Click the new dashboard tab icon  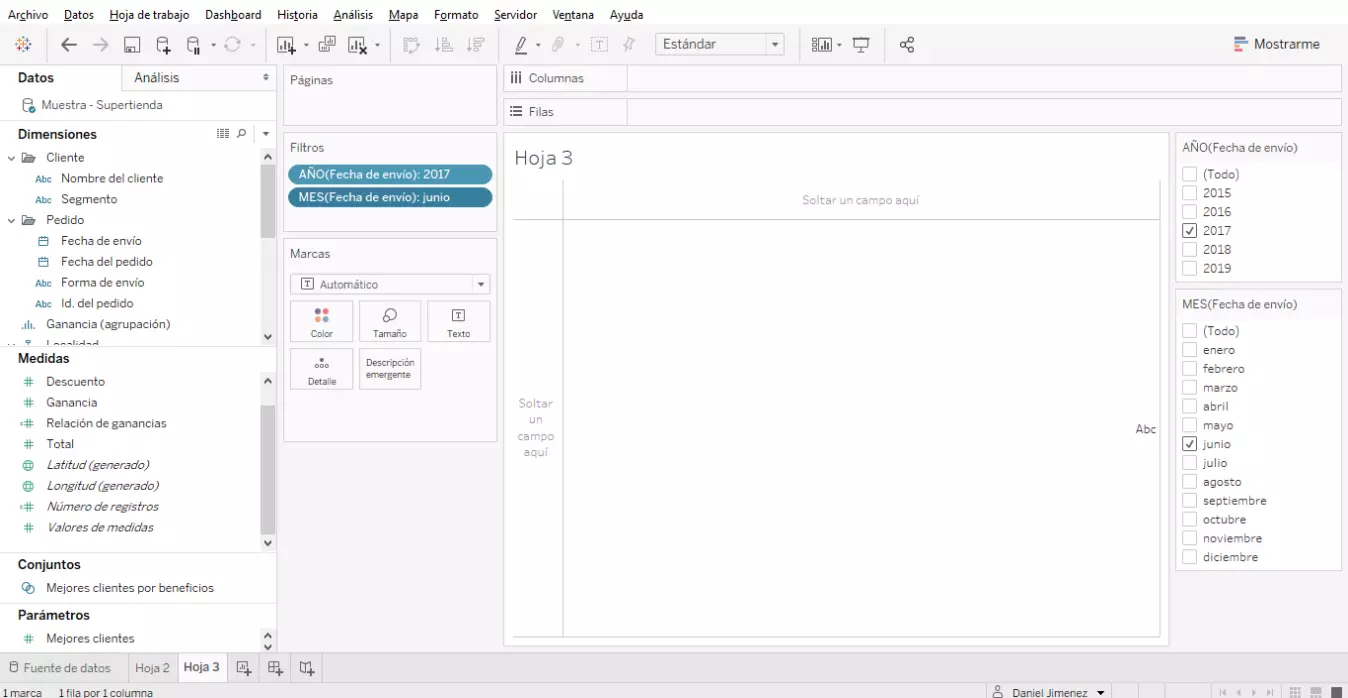[x=275, y=668]
